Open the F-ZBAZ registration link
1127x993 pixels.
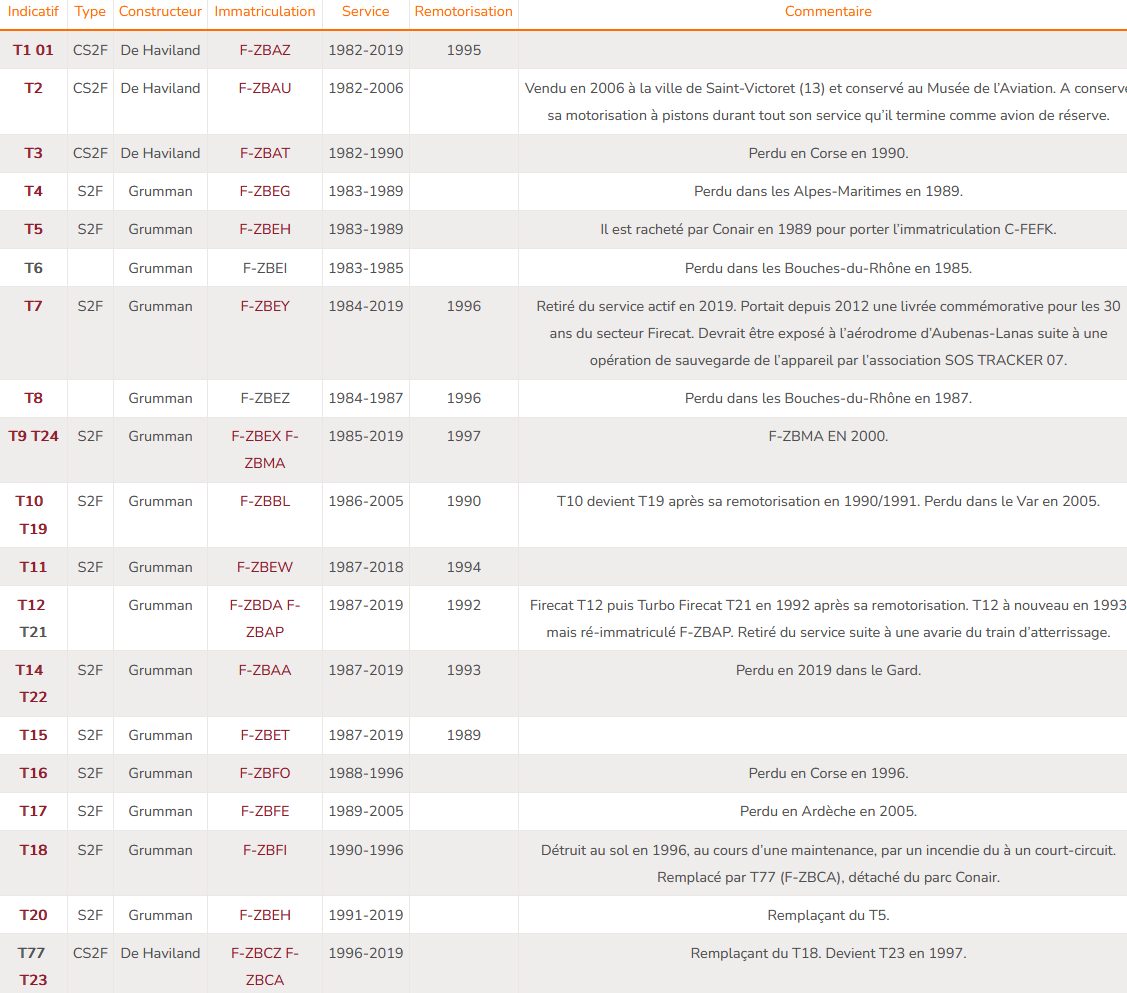pyautogui.click(x=264, y=50)
